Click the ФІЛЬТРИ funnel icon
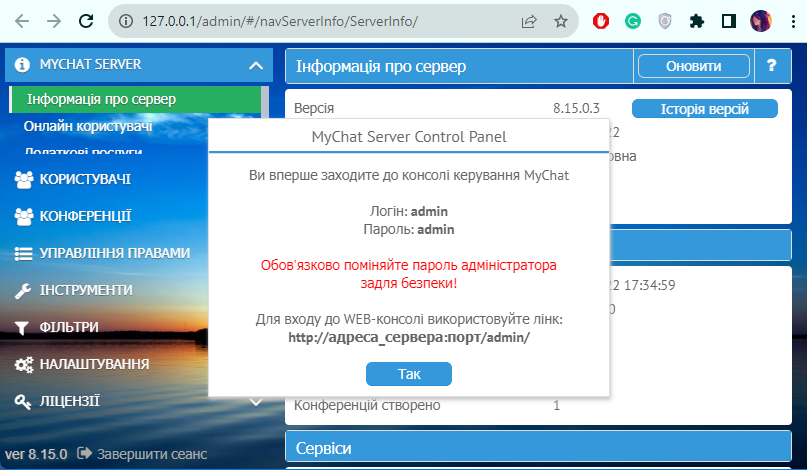Image resolution: width=807 pixels, height=470 pixels. [x=22, y=328]
